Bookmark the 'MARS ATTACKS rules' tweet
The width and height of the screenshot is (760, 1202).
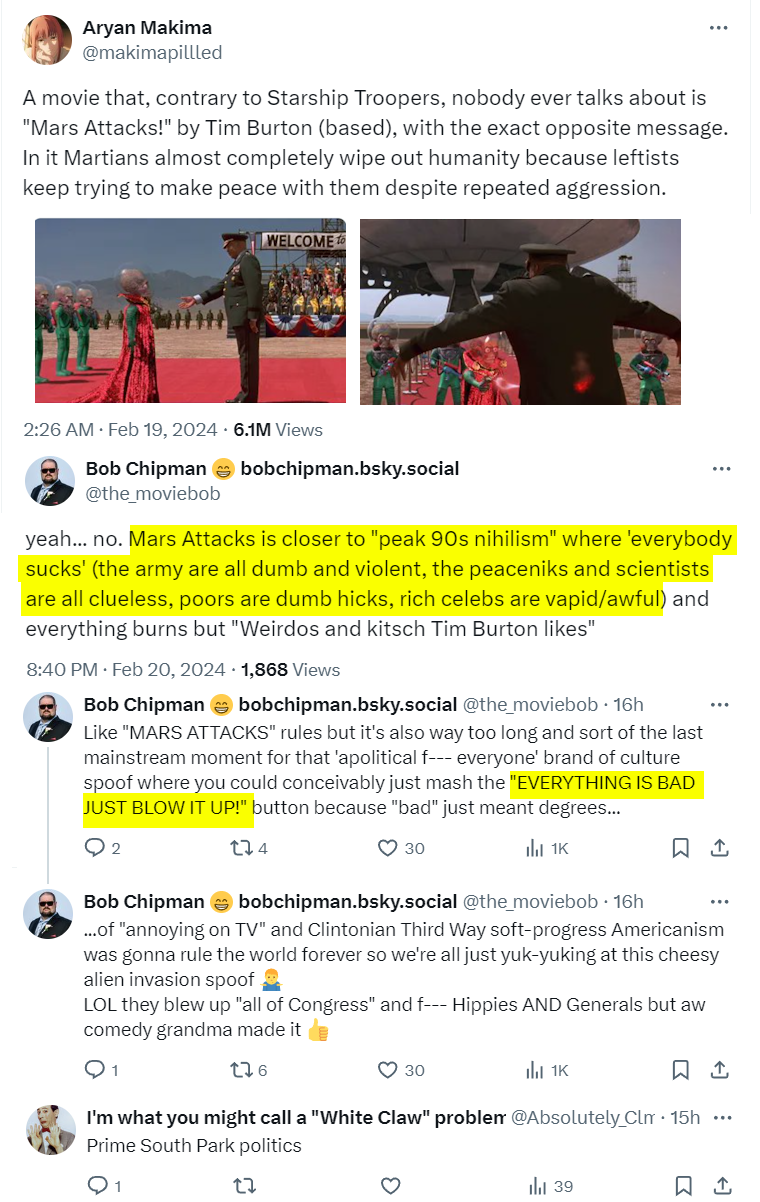[x=681, y=848]
